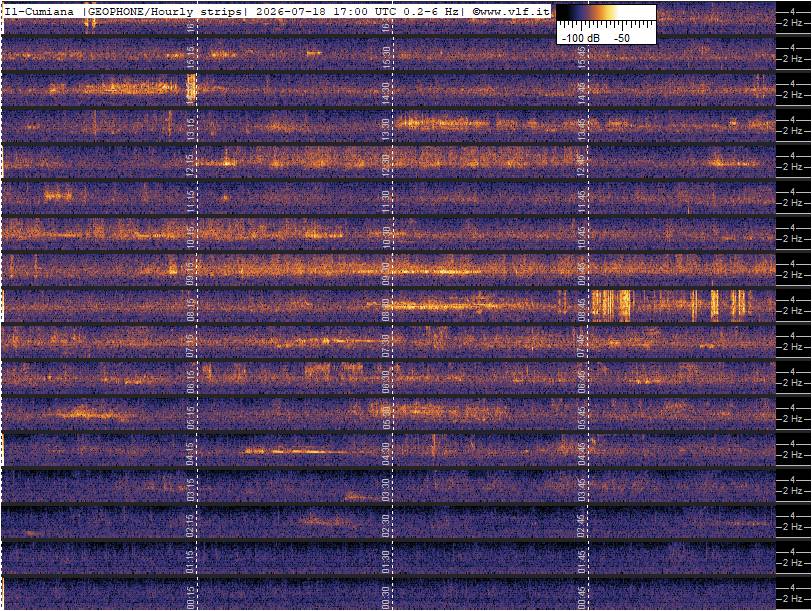Click the 03:15 time marker
This screenshot has width=812, height=611.
click(190, 490)
